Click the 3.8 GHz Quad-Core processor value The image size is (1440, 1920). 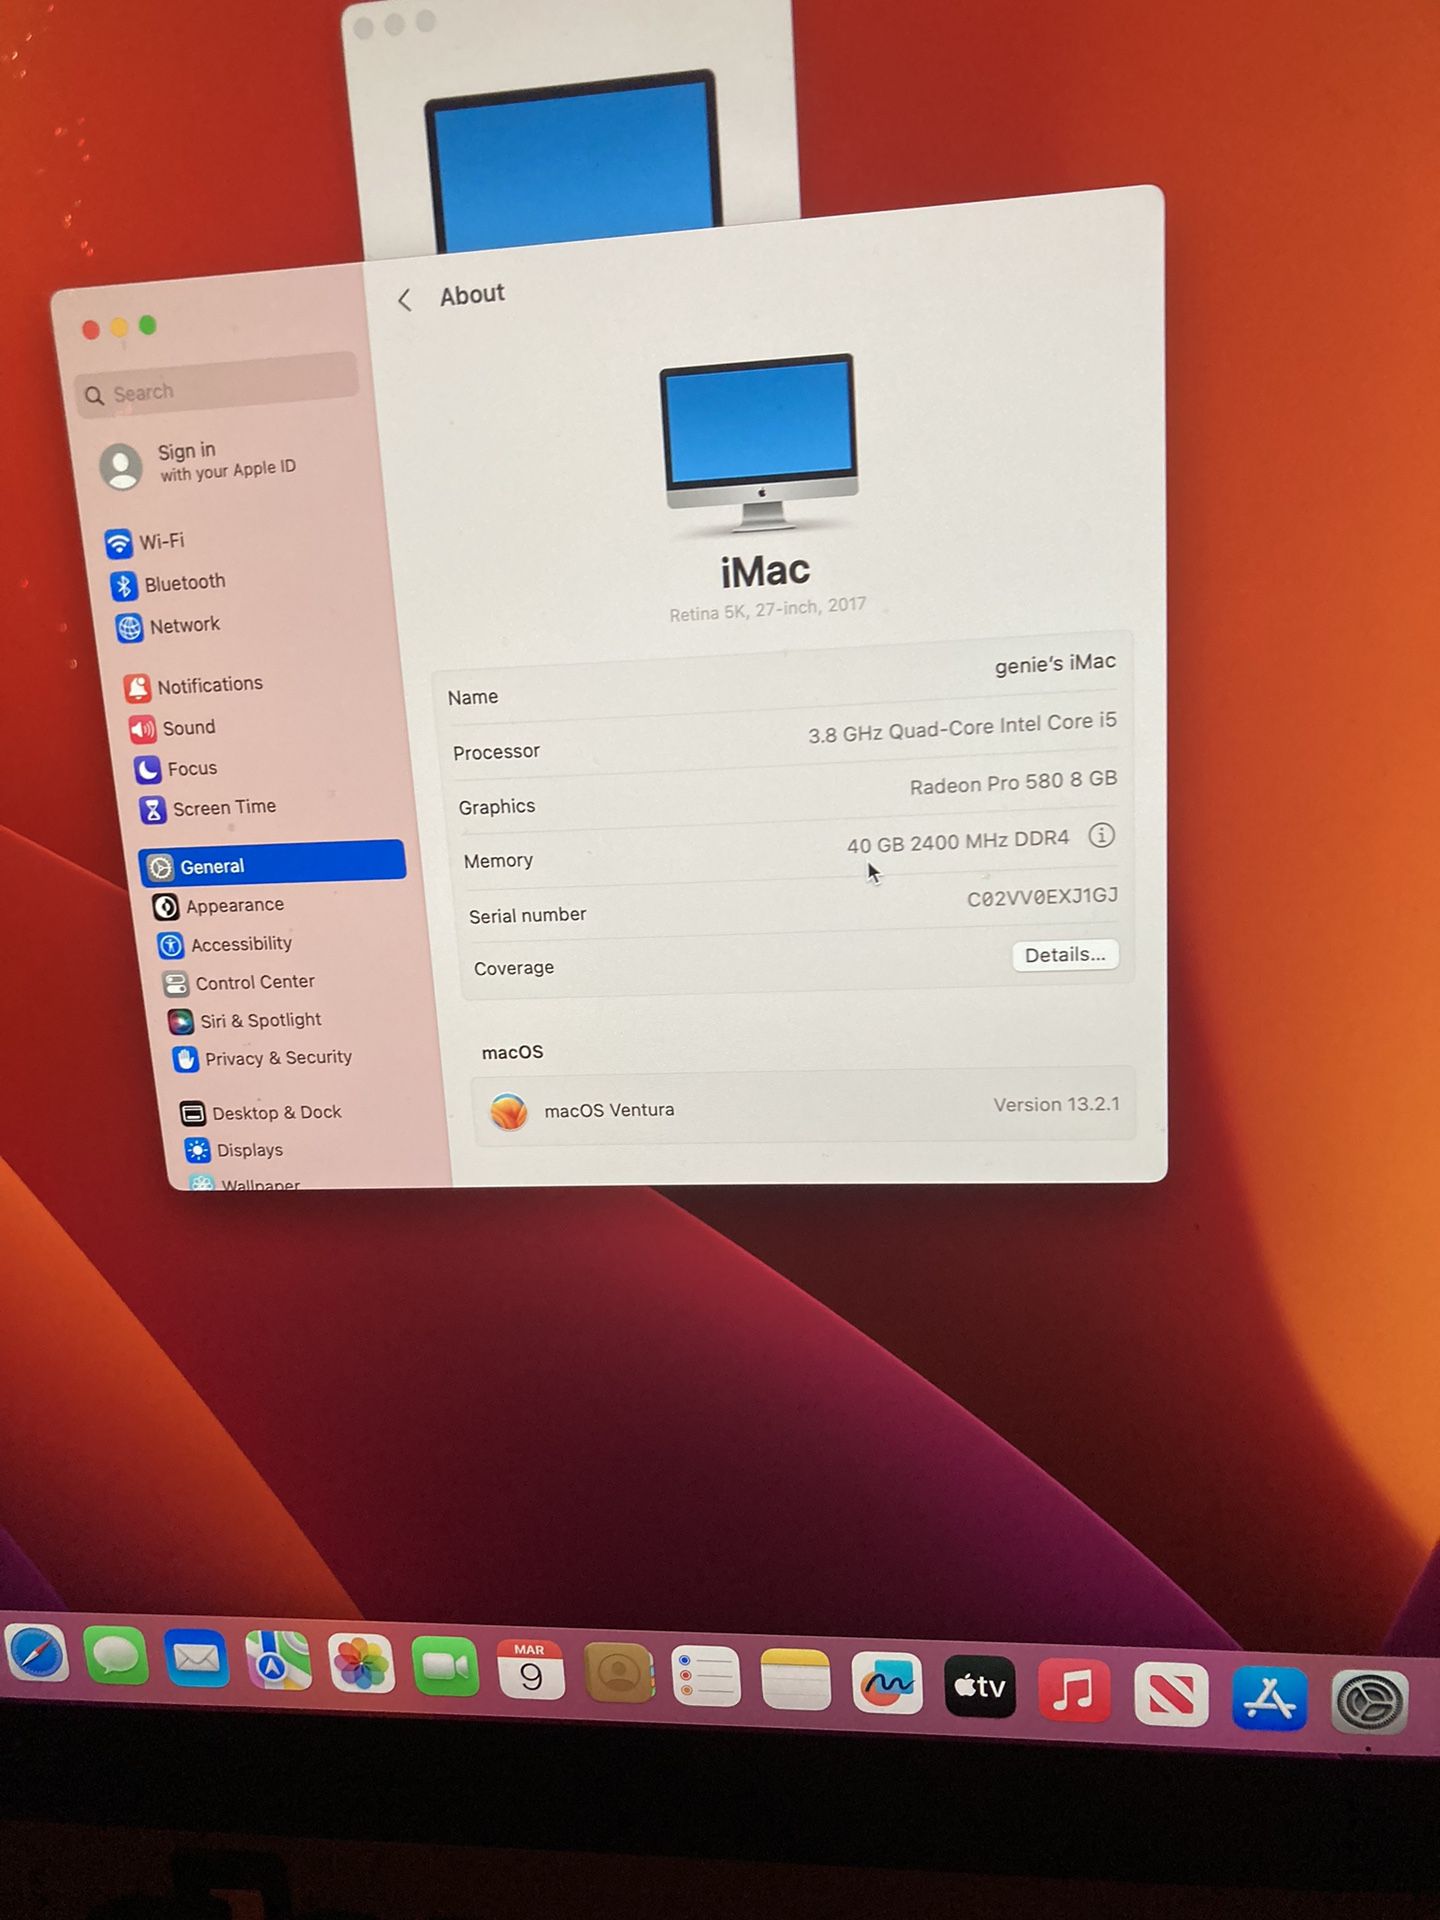tap(962, 728)
